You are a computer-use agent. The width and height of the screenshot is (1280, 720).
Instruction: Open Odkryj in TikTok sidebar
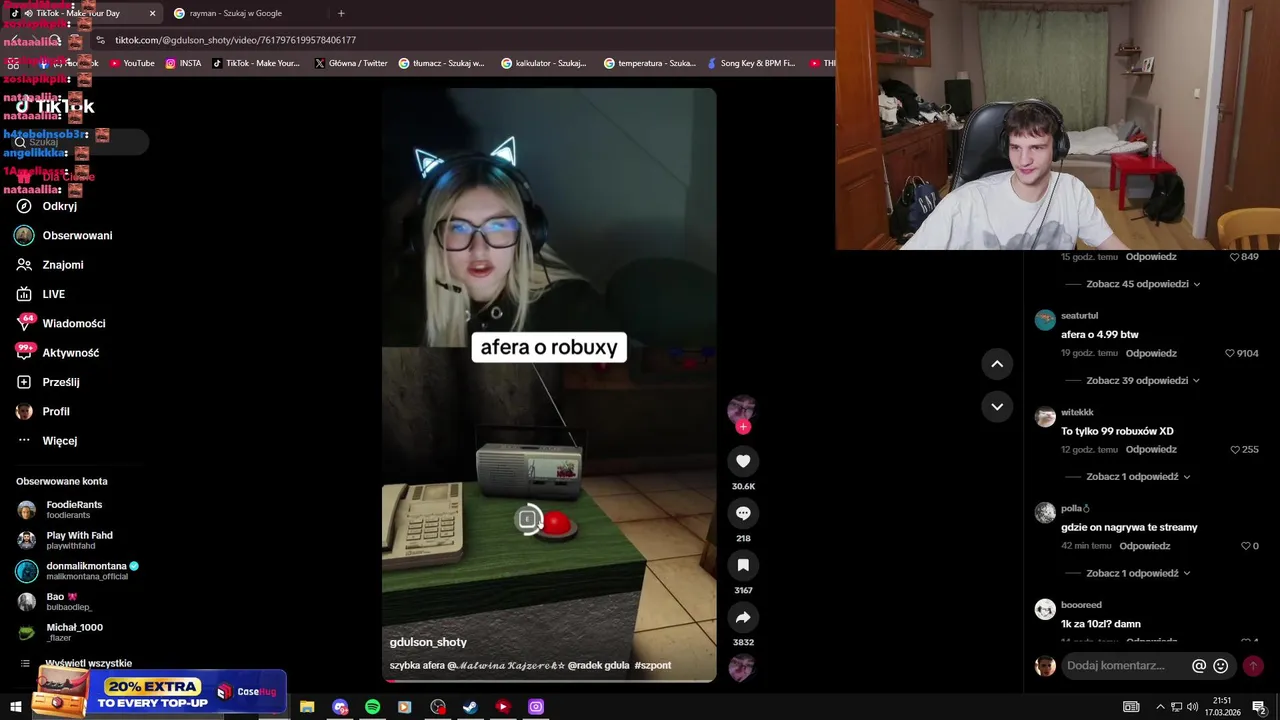point(60,206)
